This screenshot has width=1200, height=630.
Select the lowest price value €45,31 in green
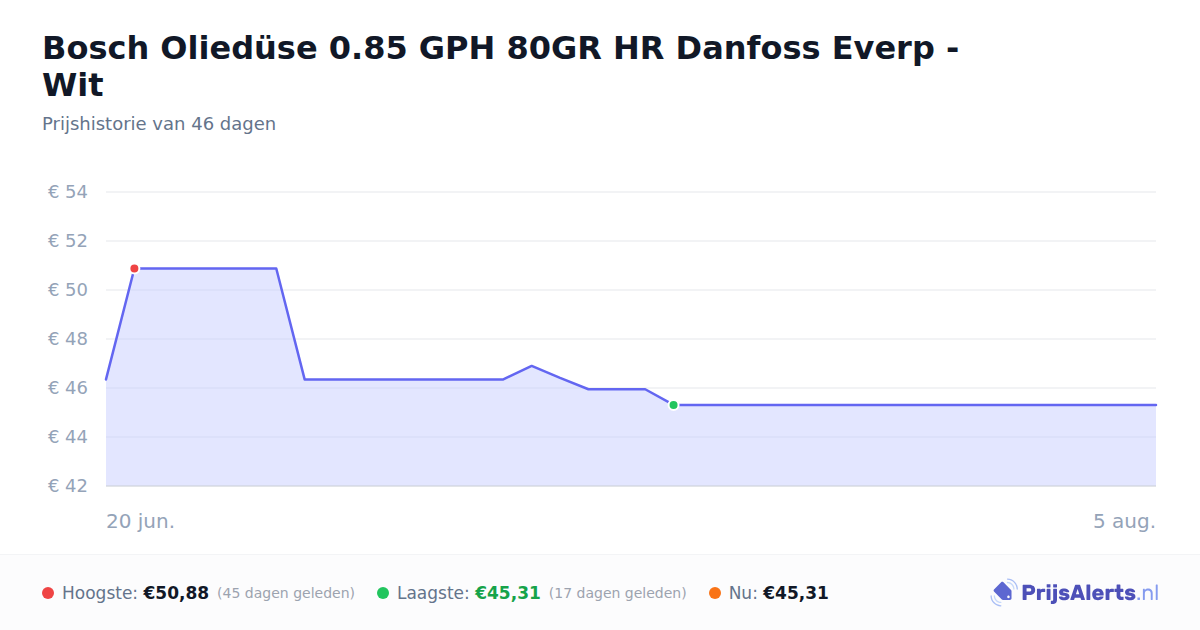click(508, 593)
